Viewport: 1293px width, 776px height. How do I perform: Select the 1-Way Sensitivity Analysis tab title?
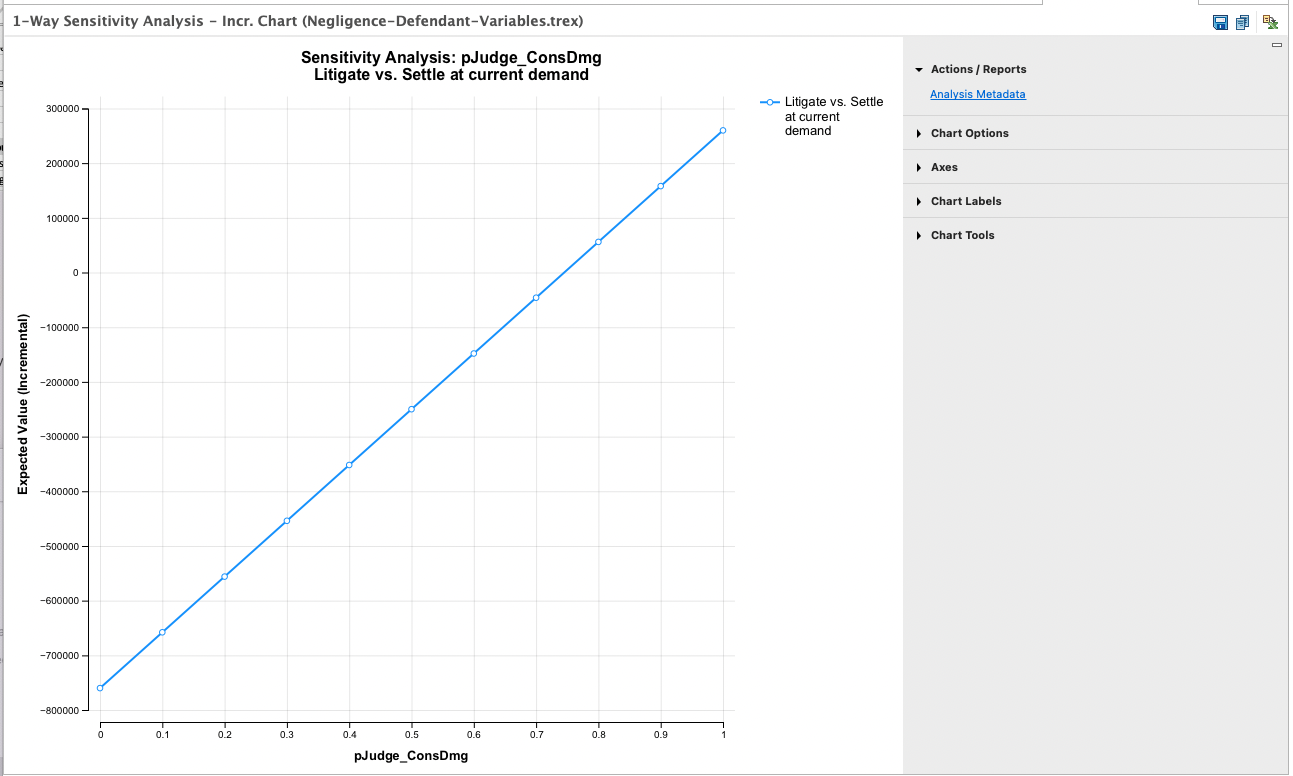coord(297,21)
